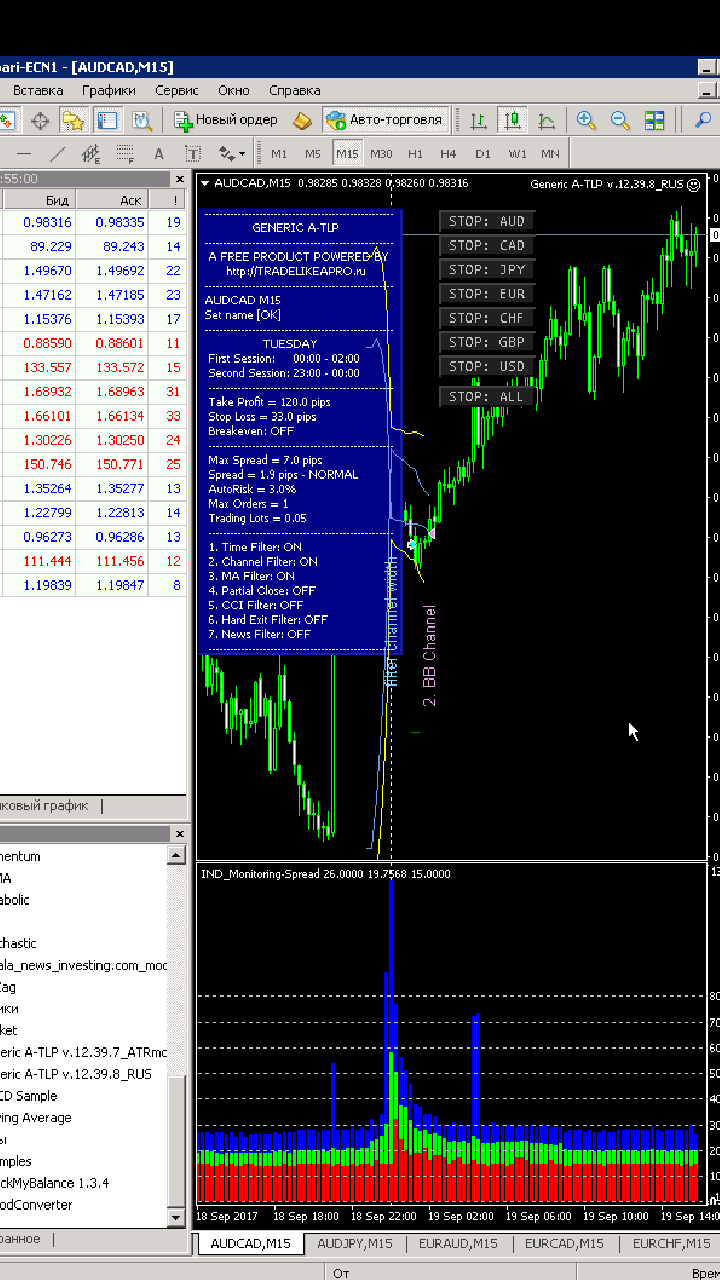Select the TrackMyBalance 1.3.4 navigator entry
The width and height of the screenshot is (720, 1280).
click(x=54, y=1183)
